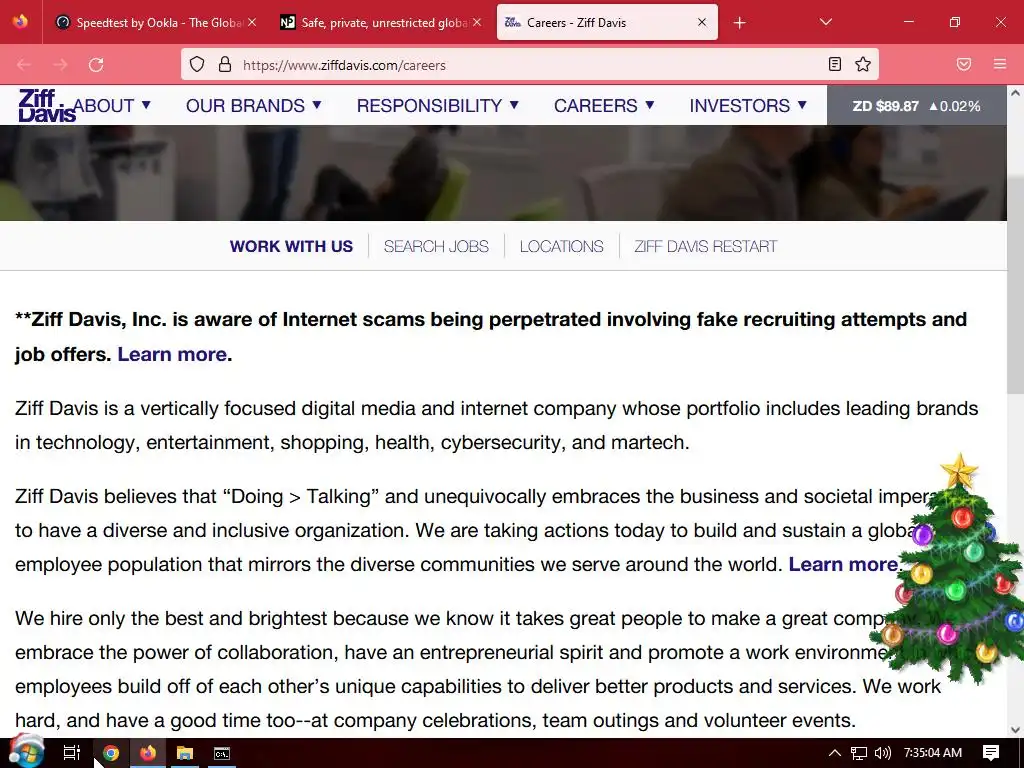Image resolution: width=1024 pixels, height=768 pixels.
Task: Open tracking protection shield panel
Action: 197,64
